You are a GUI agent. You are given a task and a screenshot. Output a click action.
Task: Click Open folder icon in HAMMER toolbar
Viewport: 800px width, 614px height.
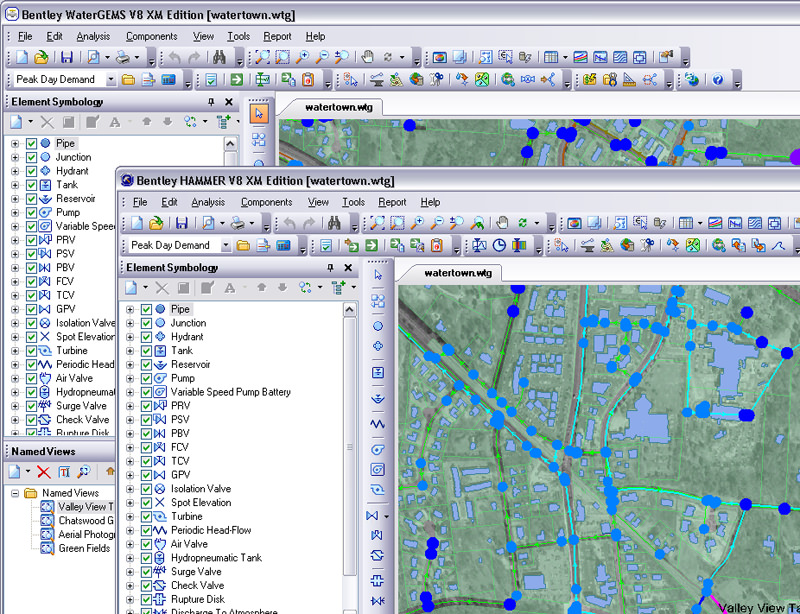click(156, 223)
